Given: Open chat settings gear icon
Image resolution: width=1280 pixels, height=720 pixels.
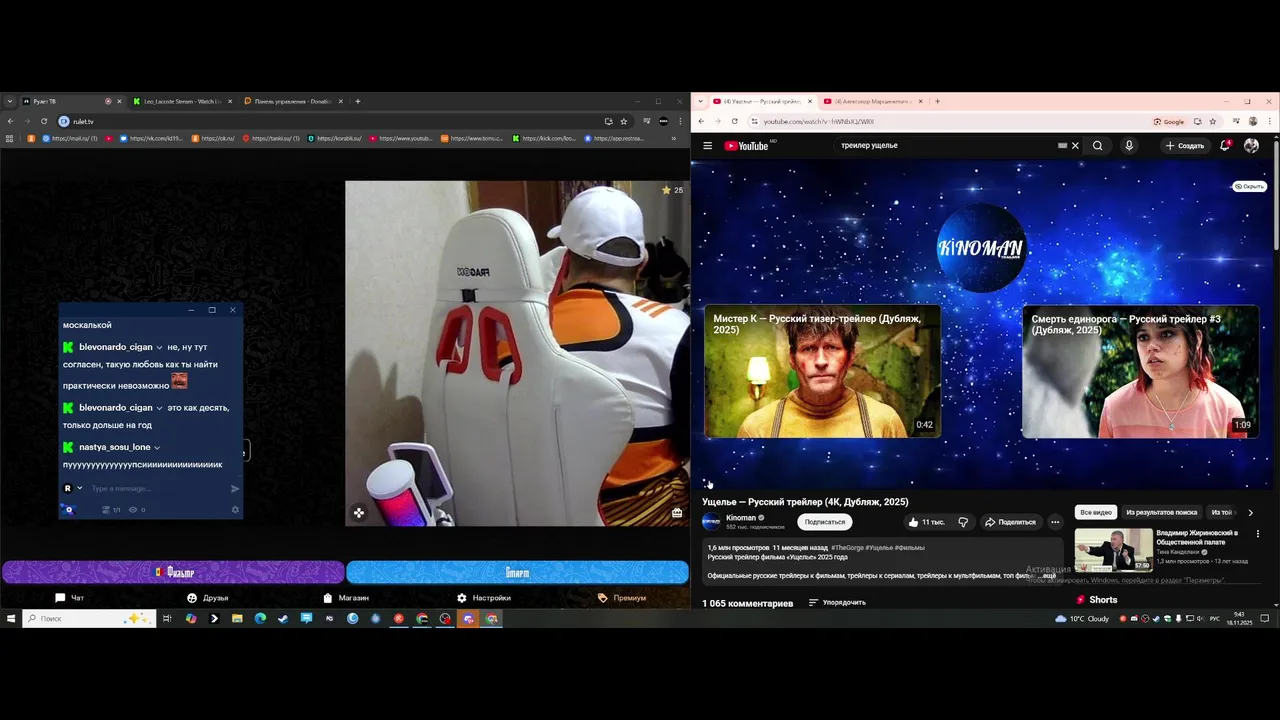Looking at the screenshot, I should tap(236, 510).
